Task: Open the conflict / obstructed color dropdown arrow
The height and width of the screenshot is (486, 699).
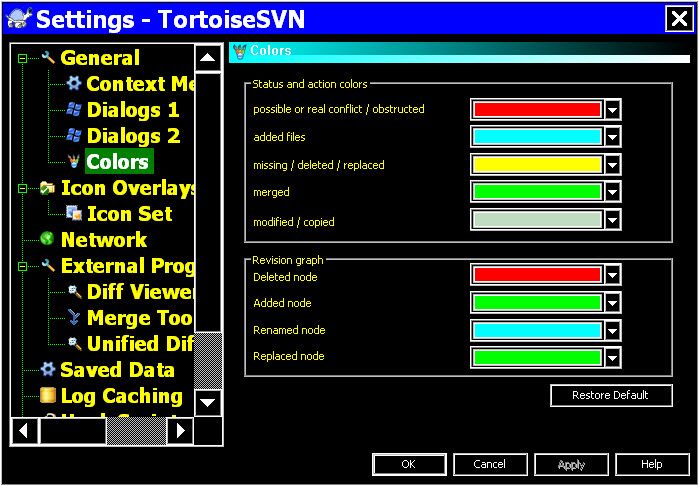Action: pyautogui.click(x=613, y=110)
